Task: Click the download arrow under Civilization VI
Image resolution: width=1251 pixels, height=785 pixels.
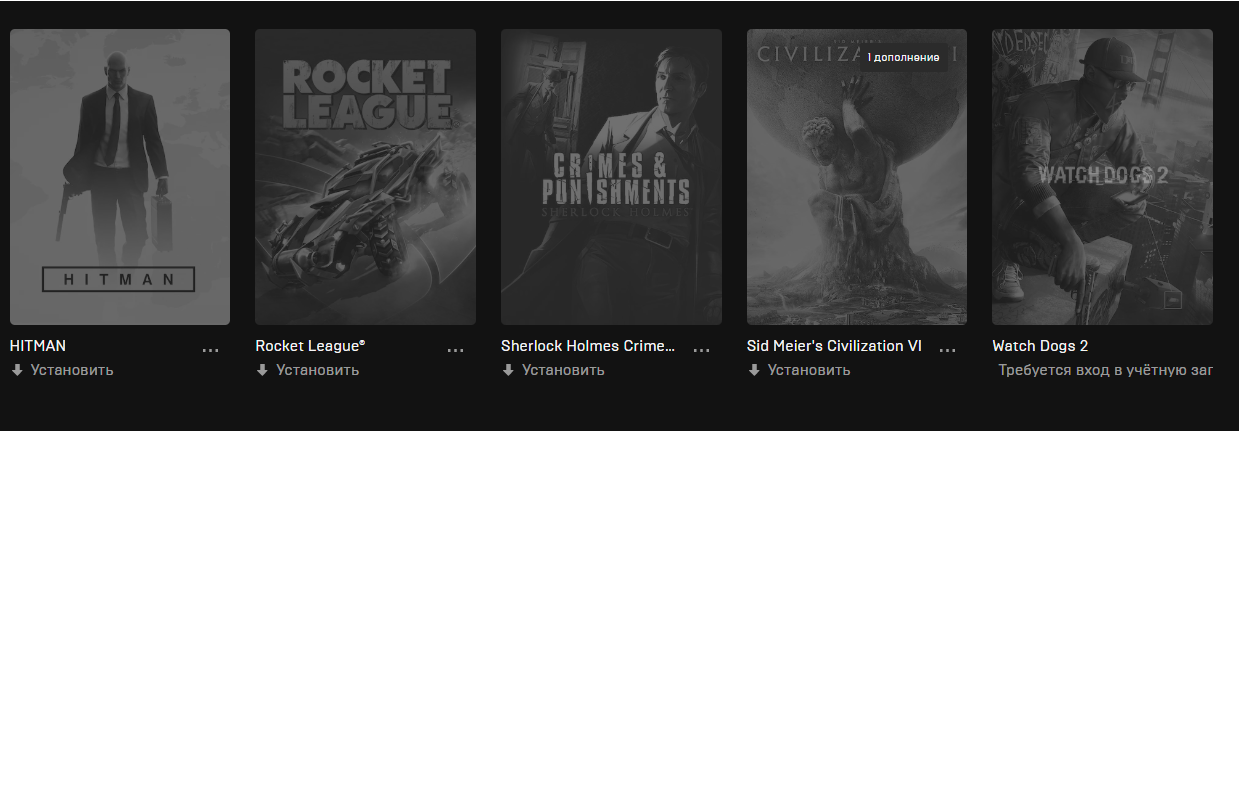Action: (x=754, y=370)
